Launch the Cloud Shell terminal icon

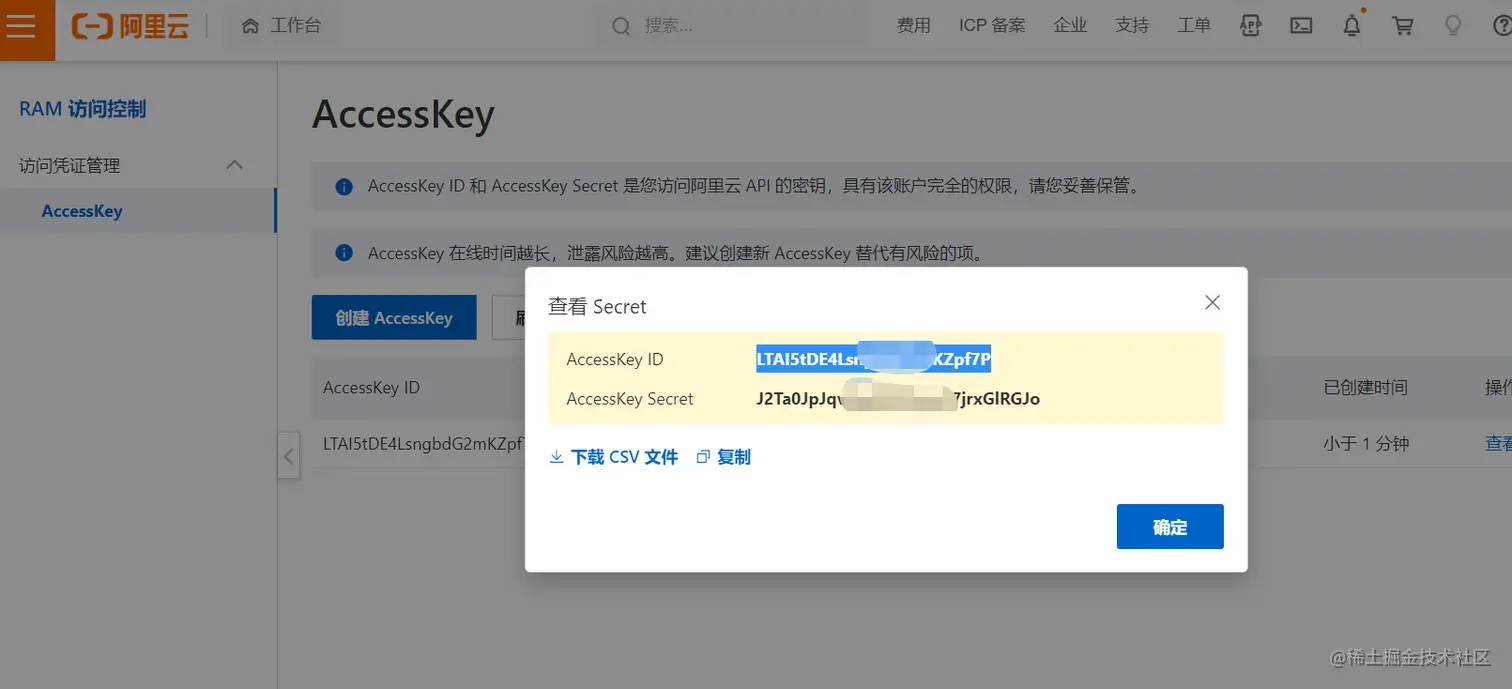[1301, 26]
